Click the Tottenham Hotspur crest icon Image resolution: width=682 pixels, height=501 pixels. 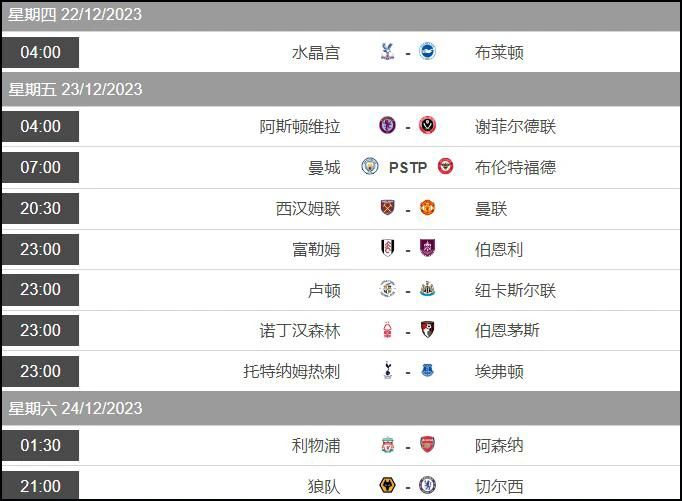(x=388, y=370)
